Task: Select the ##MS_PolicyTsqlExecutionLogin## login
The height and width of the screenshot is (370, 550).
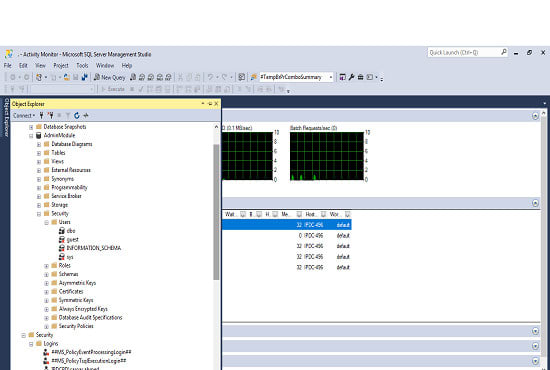Action: click(89, 361)
